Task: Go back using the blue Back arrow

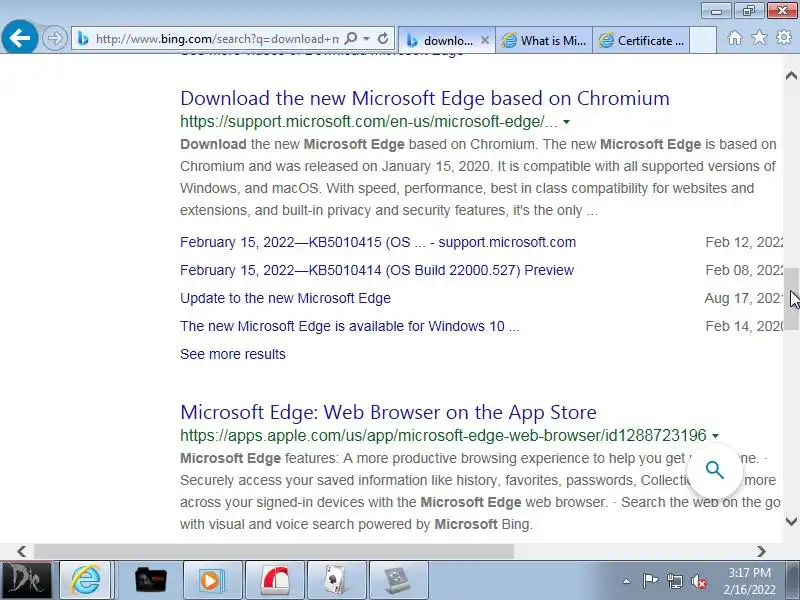Action: pyautogui.click(x=19, y=37)
